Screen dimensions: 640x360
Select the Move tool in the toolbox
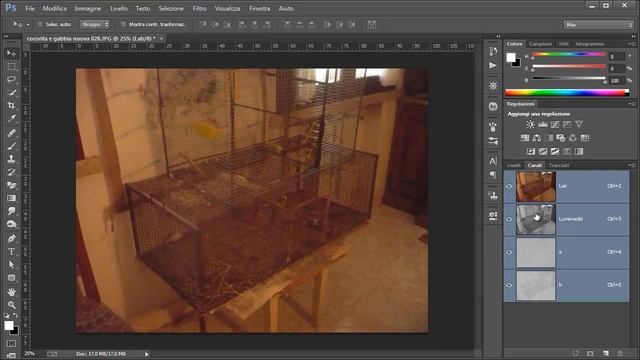tap(11, 53)
